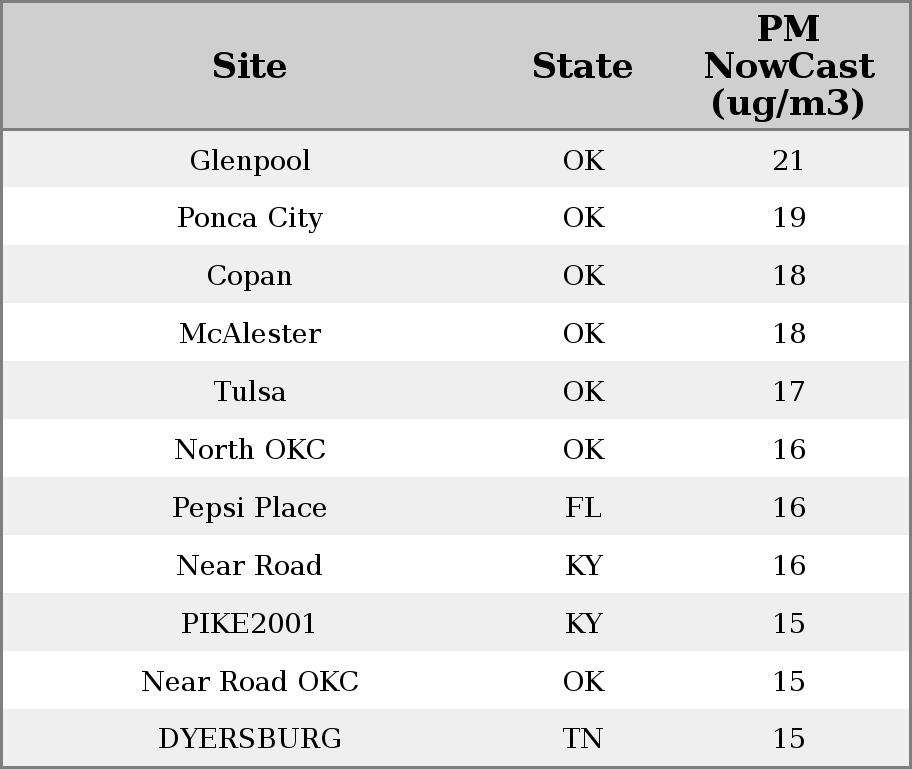Choose the McAlester site row
Image resolution: width=912 pixels, height=769 pixels.
pos(250,334)
